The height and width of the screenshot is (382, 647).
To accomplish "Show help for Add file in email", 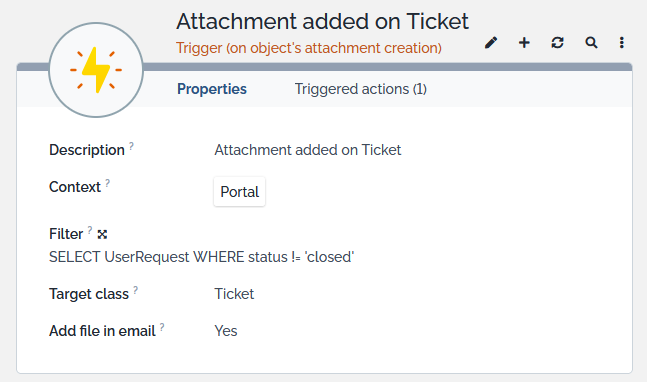I will coord(162,327).
